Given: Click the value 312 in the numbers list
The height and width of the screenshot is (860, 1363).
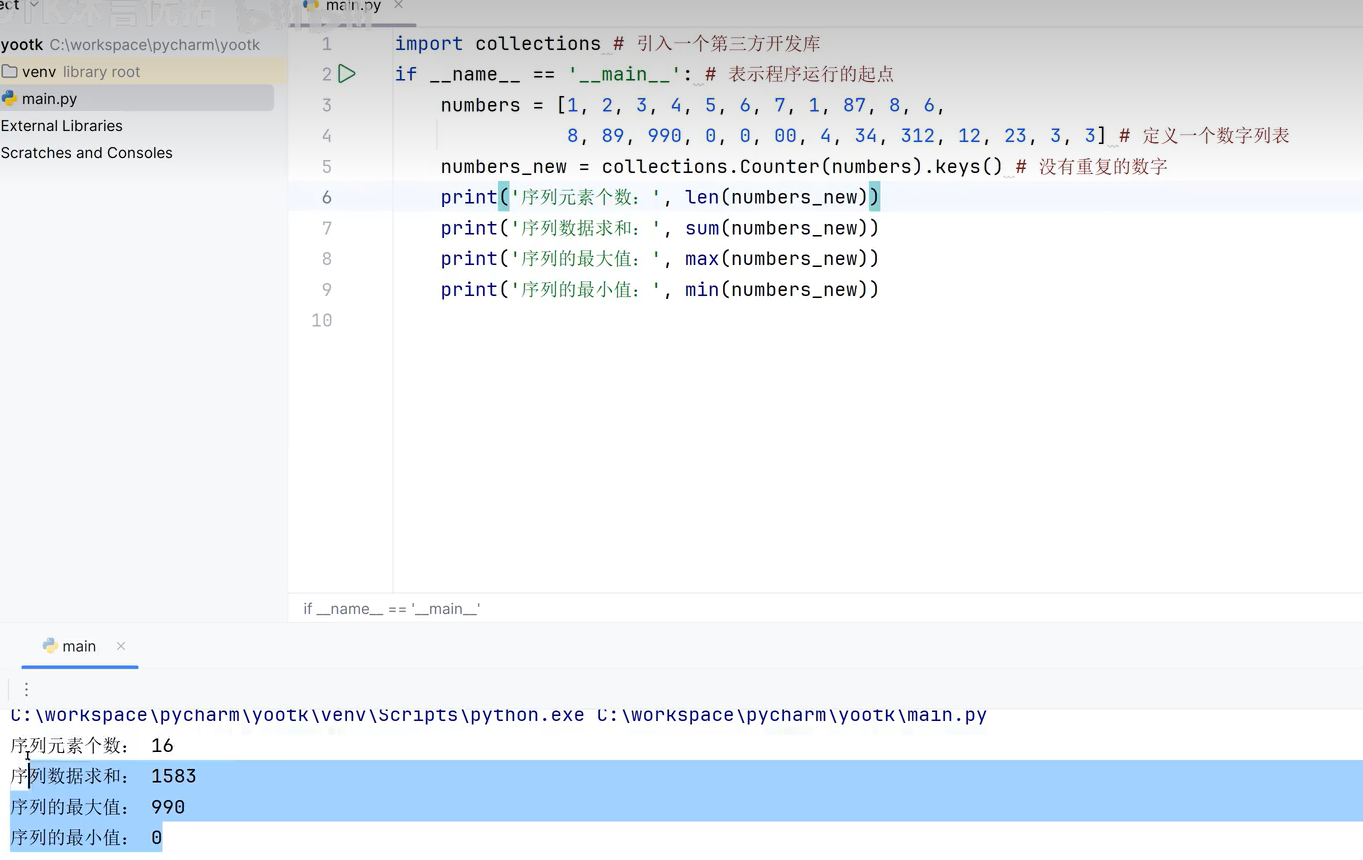Looking at the screenshot, I should 917,136.
